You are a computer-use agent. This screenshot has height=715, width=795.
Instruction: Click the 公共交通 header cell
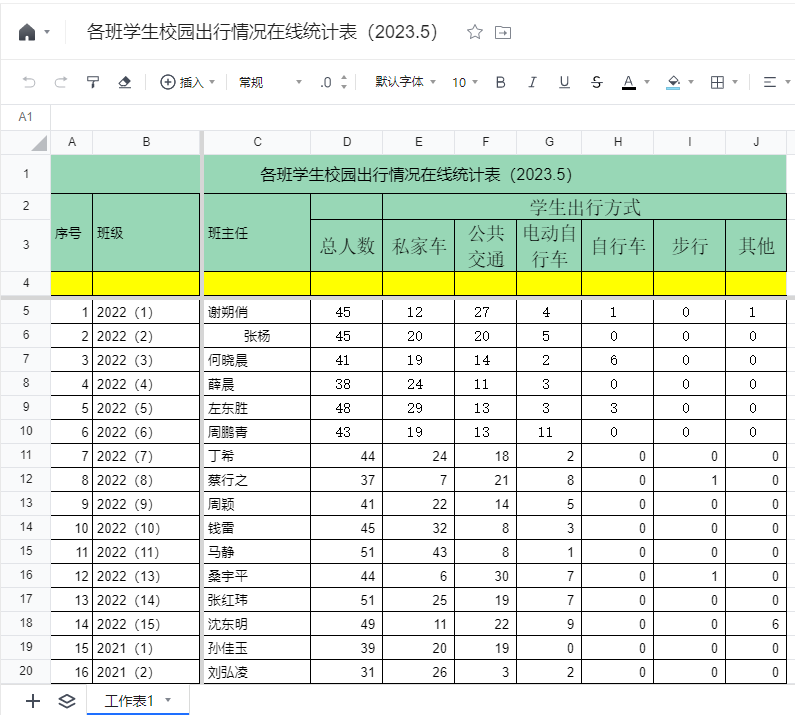click(x=486, y=246)
